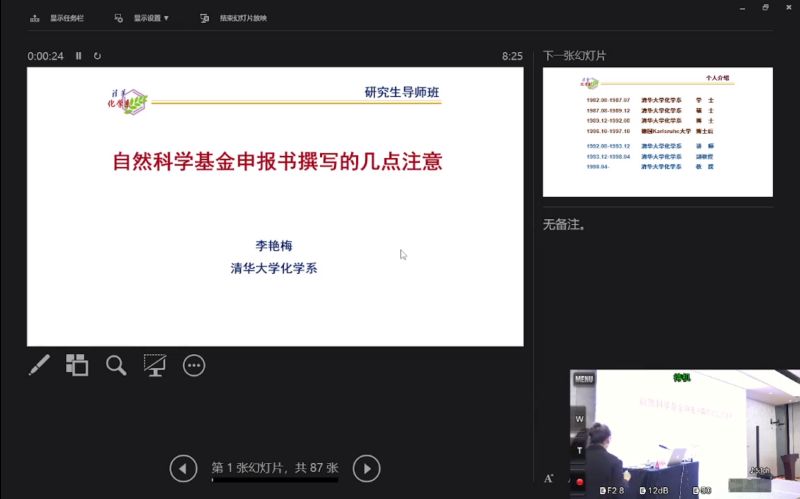Click the next slide preview thumbnail
800x499 pixels.
657,132
